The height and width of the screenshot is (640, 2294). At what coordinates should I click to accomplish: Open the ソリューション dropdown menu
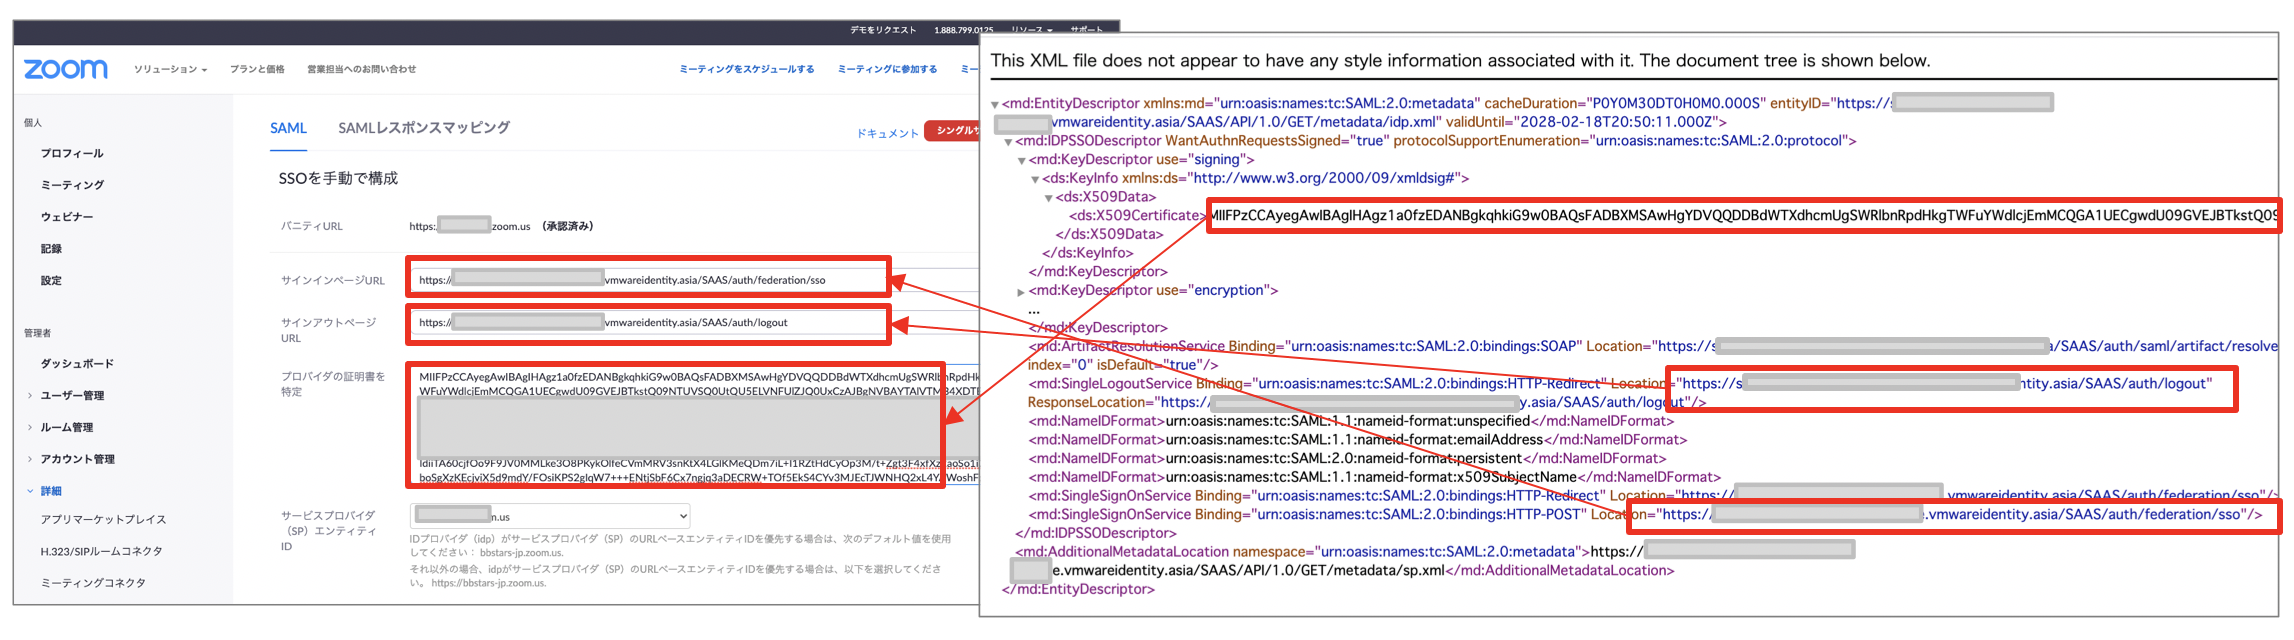170,69
